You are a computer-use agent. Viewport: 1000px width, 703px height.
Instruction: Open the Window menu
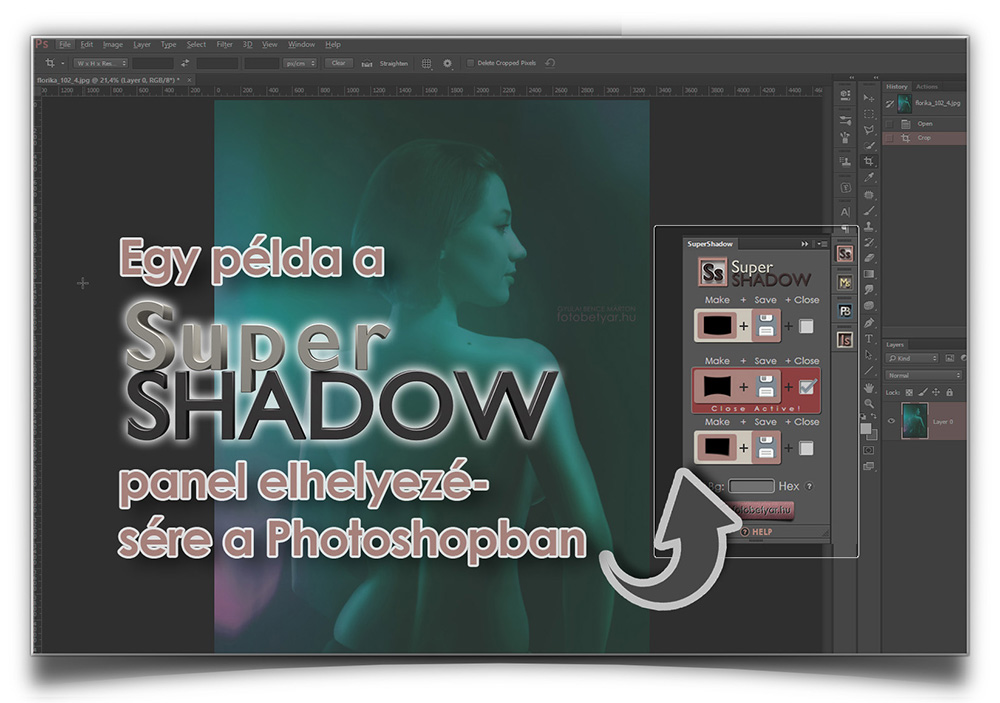(x=301, y=45)
